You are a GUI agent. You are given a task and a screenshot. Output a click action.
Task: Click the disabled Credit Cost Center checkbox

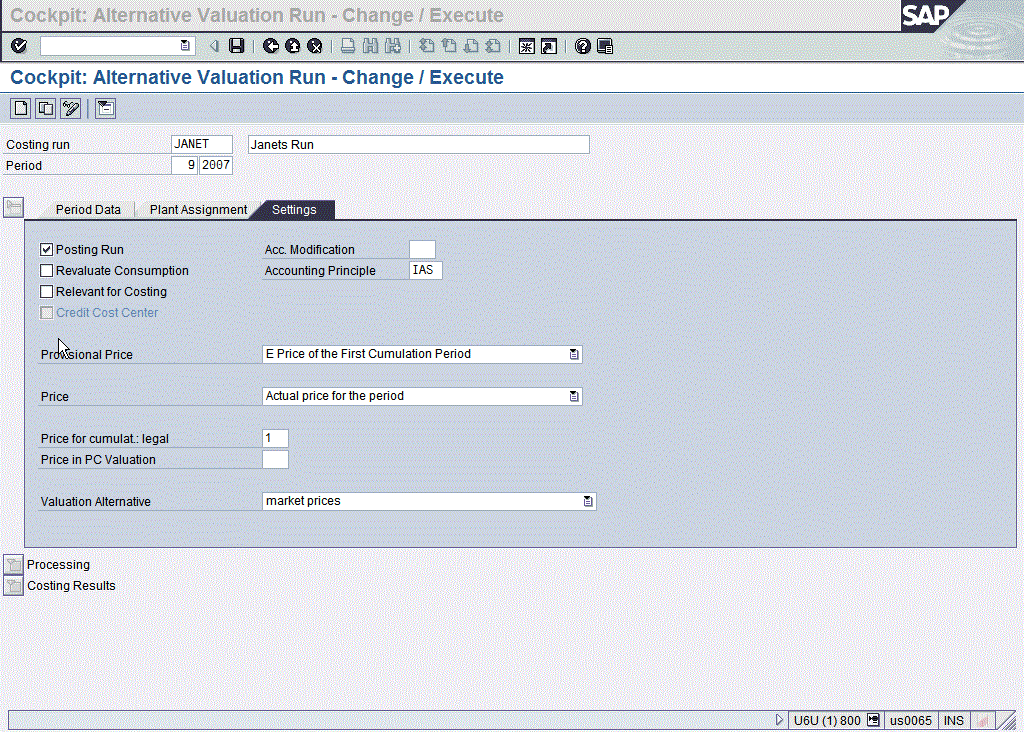coord(46,313)
